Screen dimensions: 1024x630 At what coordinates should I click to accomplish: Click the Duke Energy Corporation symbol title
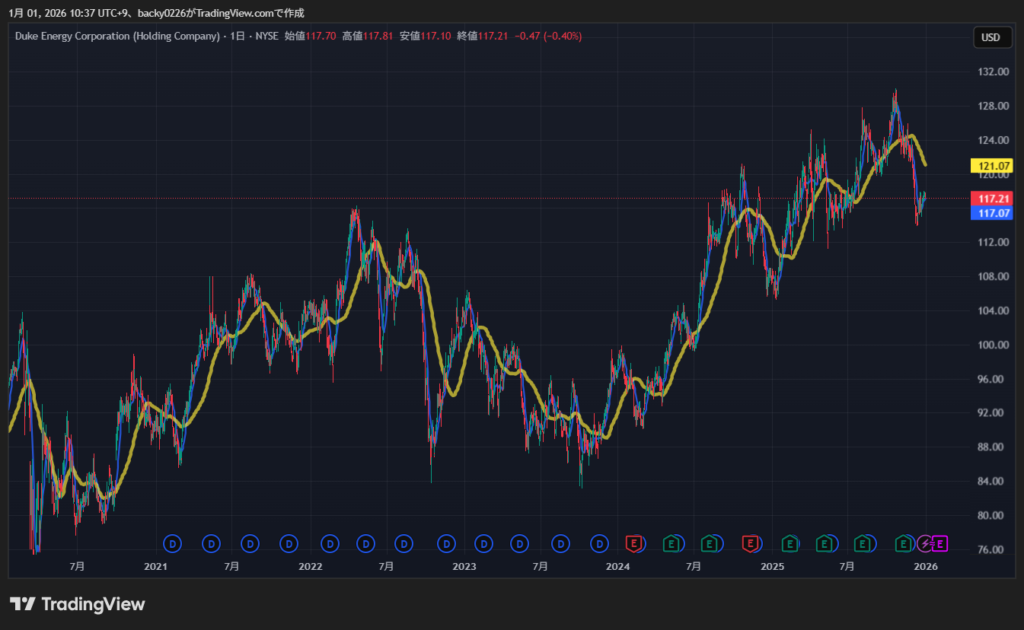coord(117,36)
